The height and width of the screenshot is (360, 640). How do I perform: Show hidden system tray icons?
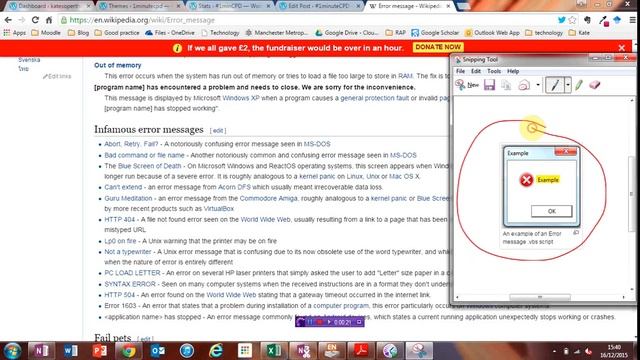pos(554,351)
